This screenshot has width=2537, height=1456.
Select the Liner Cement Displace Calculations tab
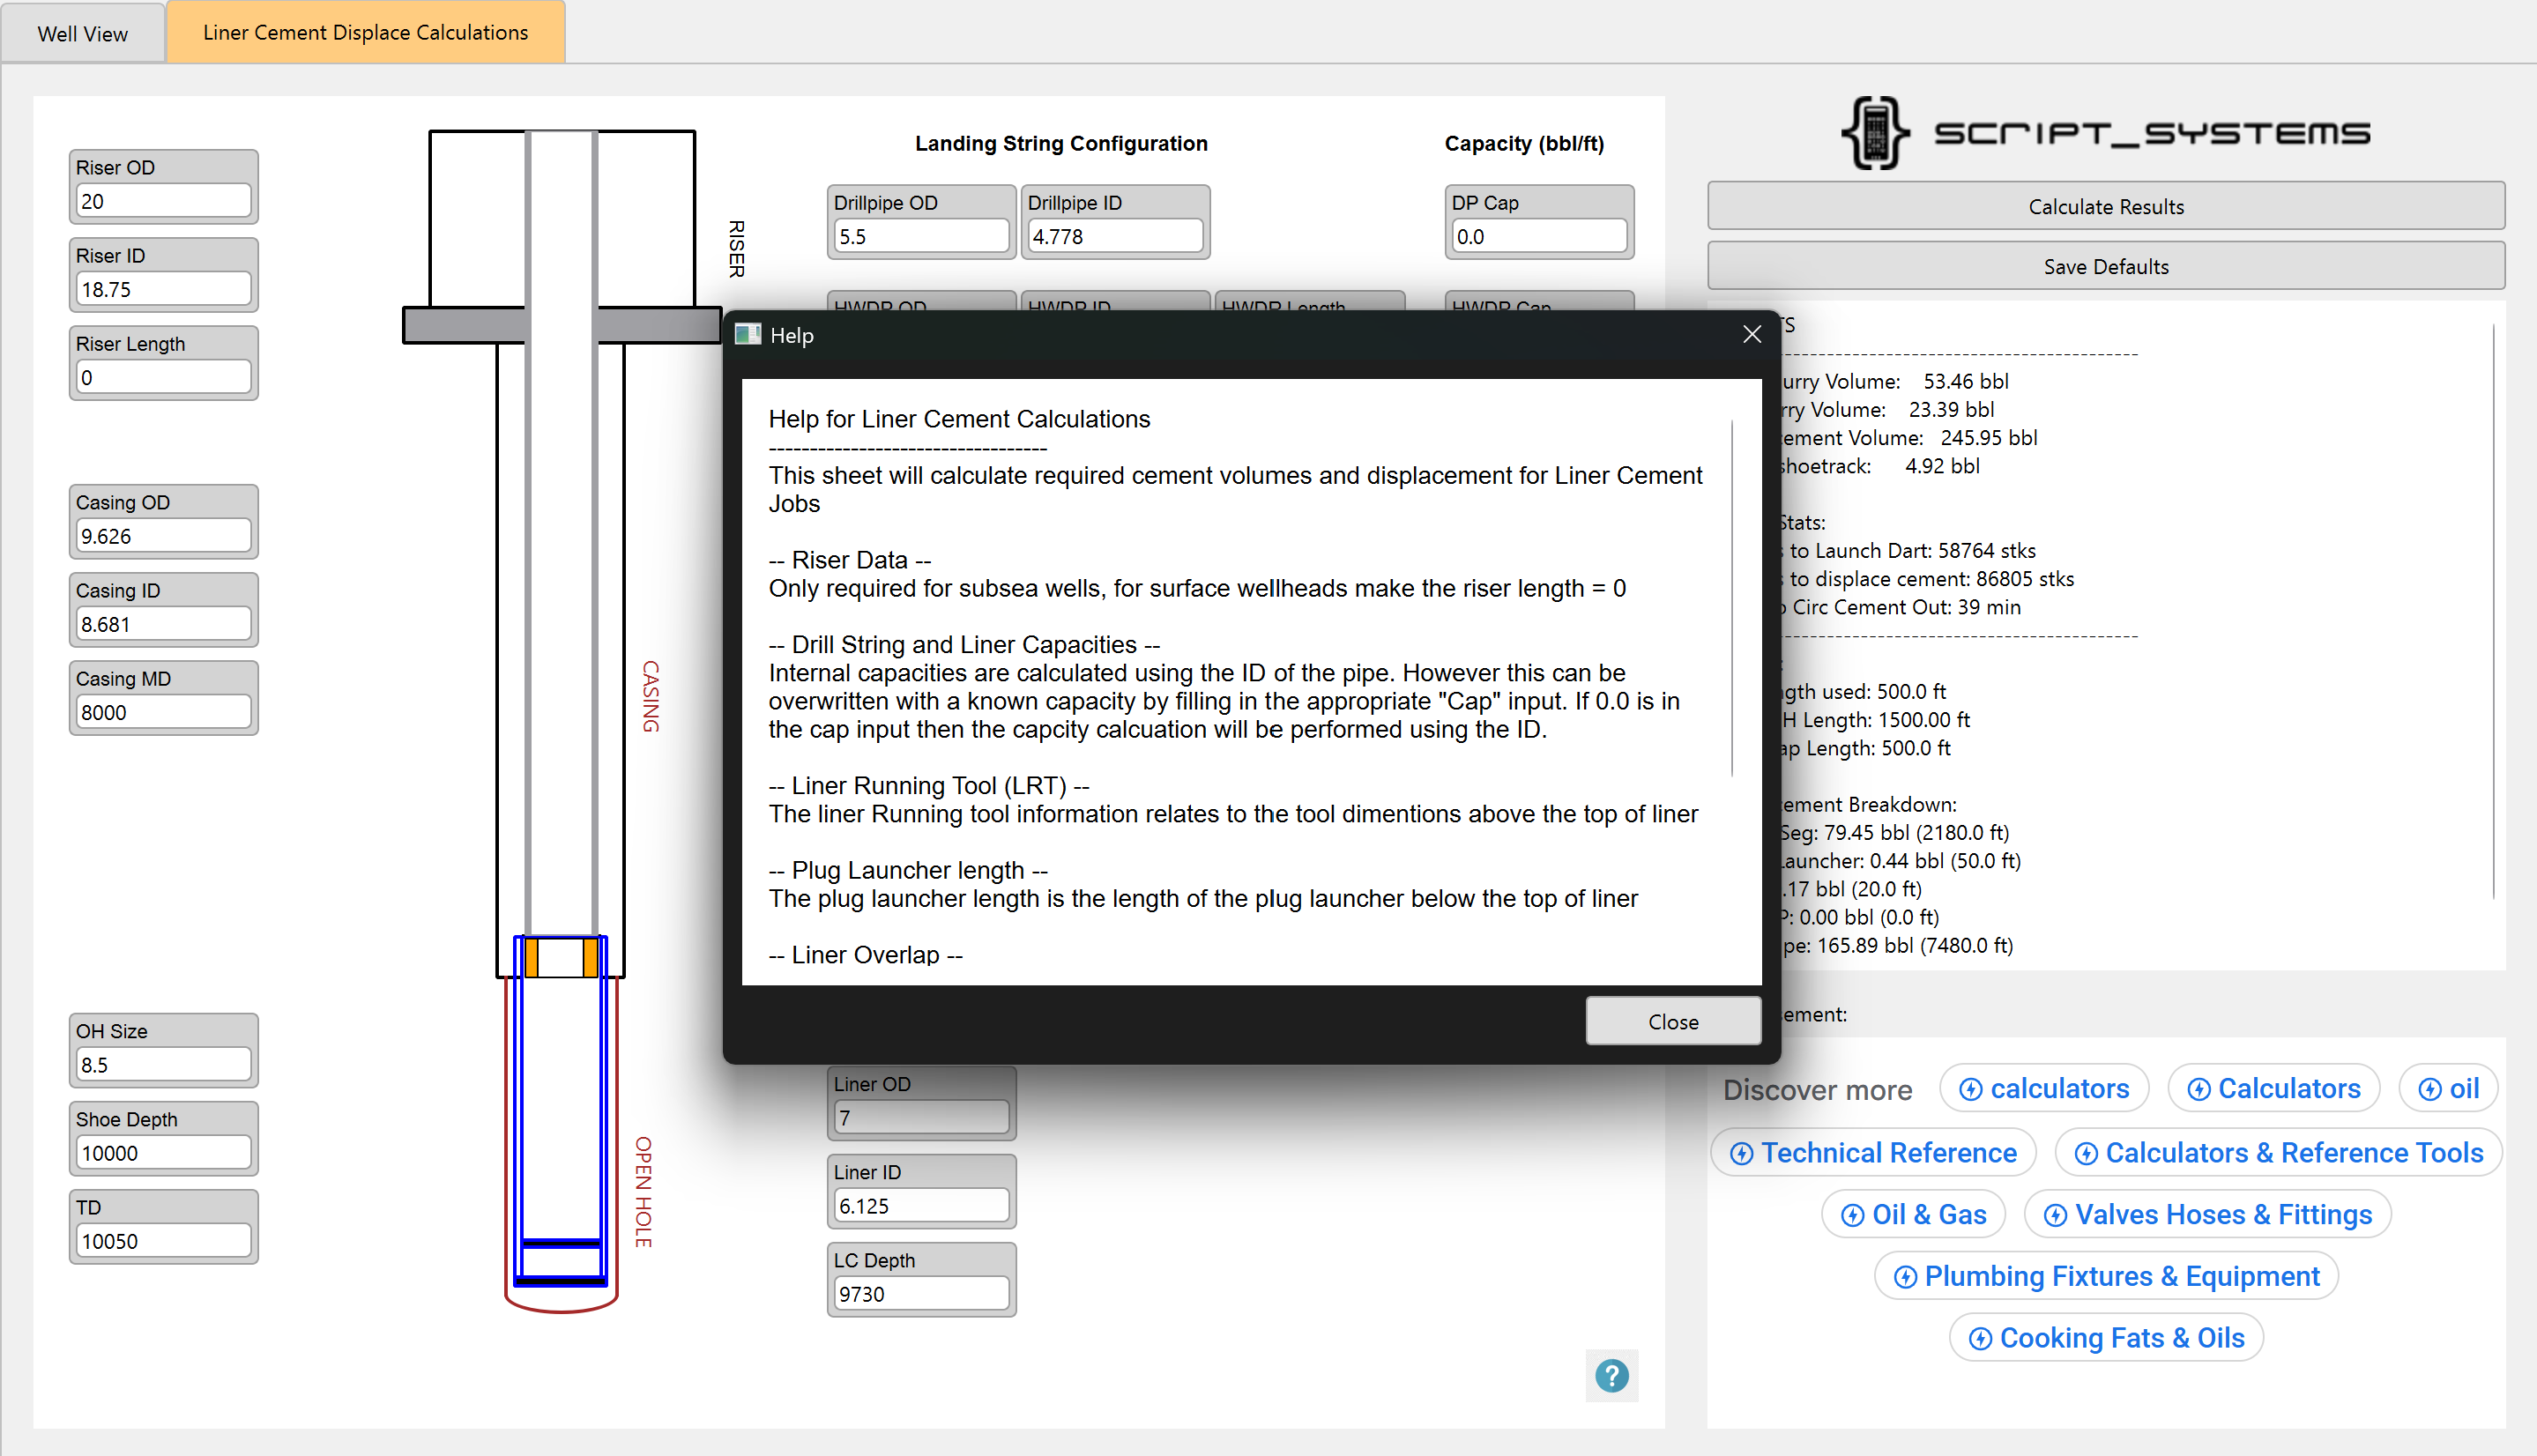tap(365, 32)
